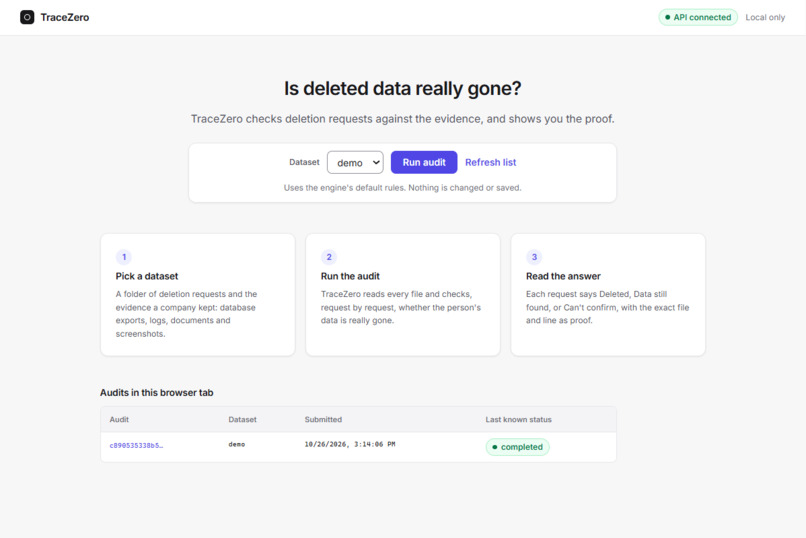The image size is (806, 538).
Task: Click the step 1 number badge
Action: point(124,257)
